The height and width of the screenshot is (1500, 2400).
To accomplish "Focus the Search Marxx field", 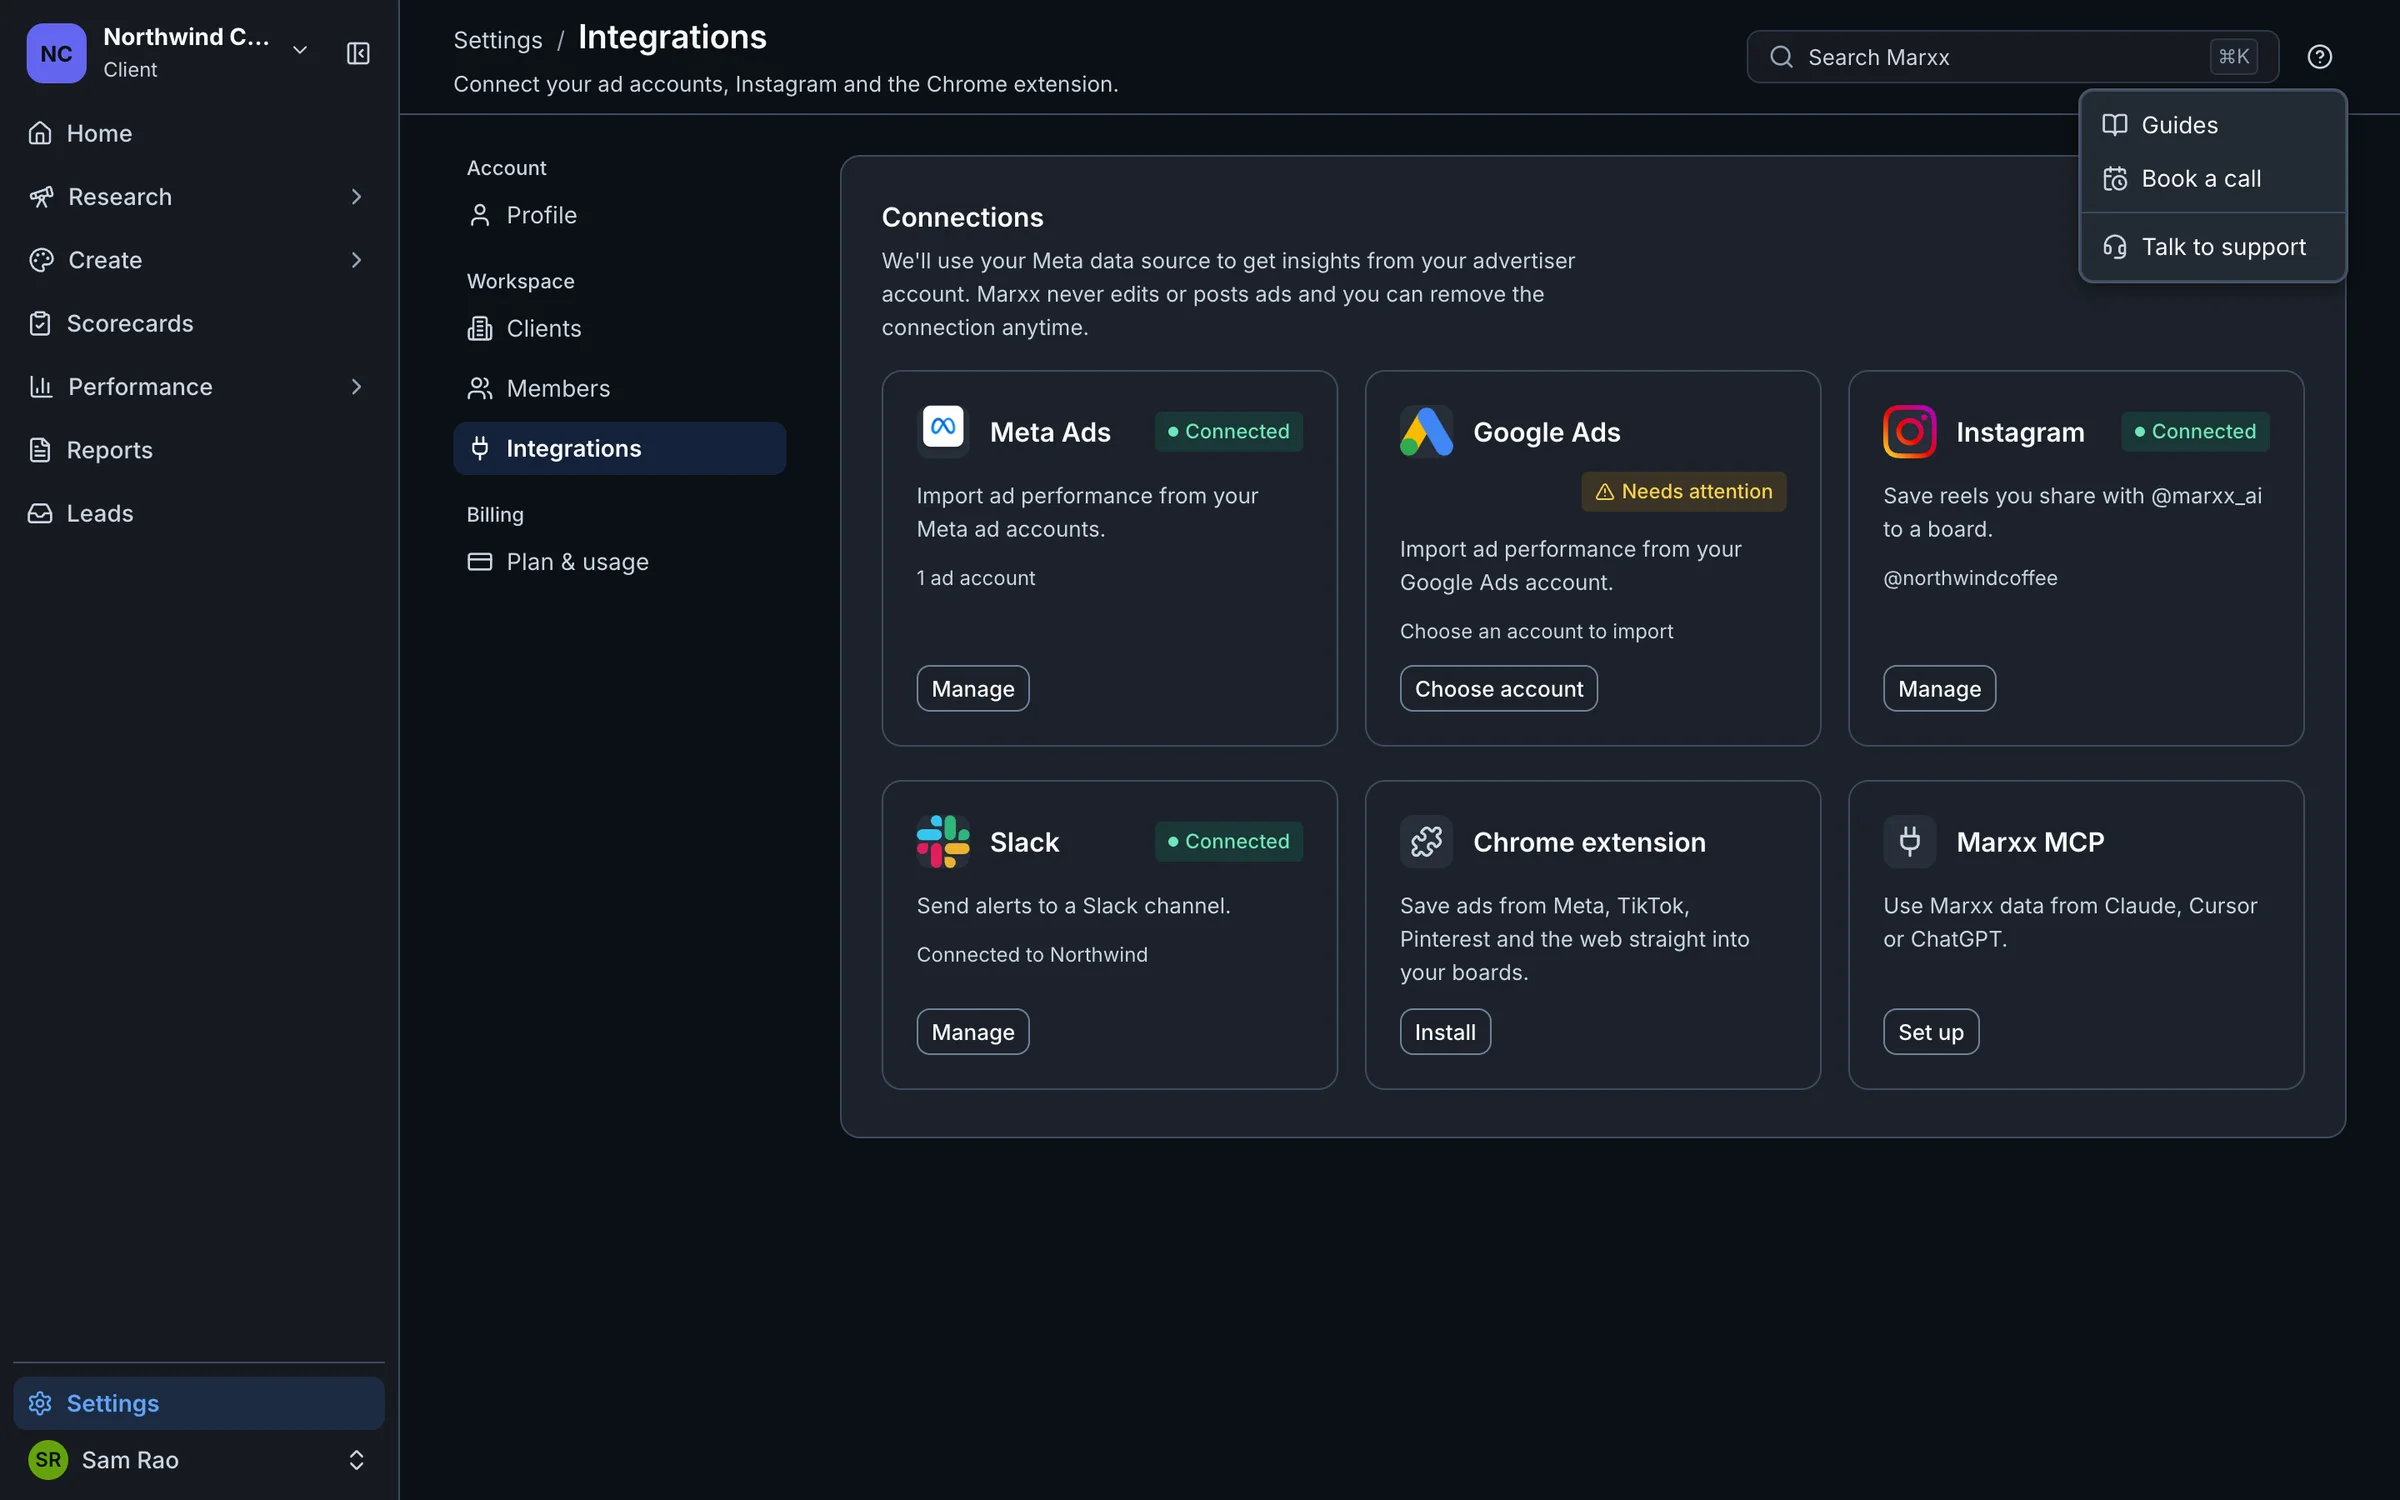I will 2012,57.
